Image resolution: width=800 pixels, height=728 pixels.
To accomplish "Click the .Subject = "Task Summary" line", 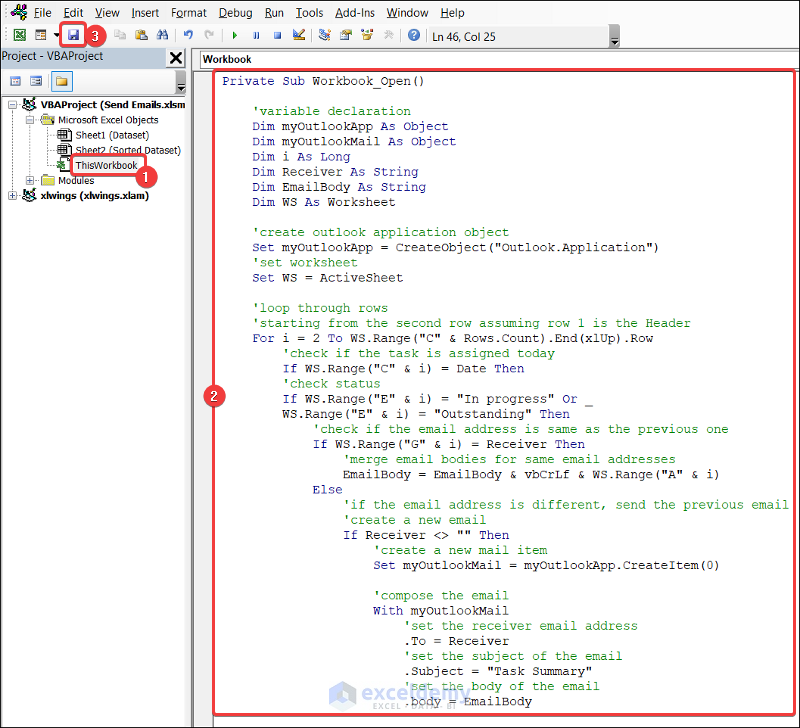I will coord(498,671).
